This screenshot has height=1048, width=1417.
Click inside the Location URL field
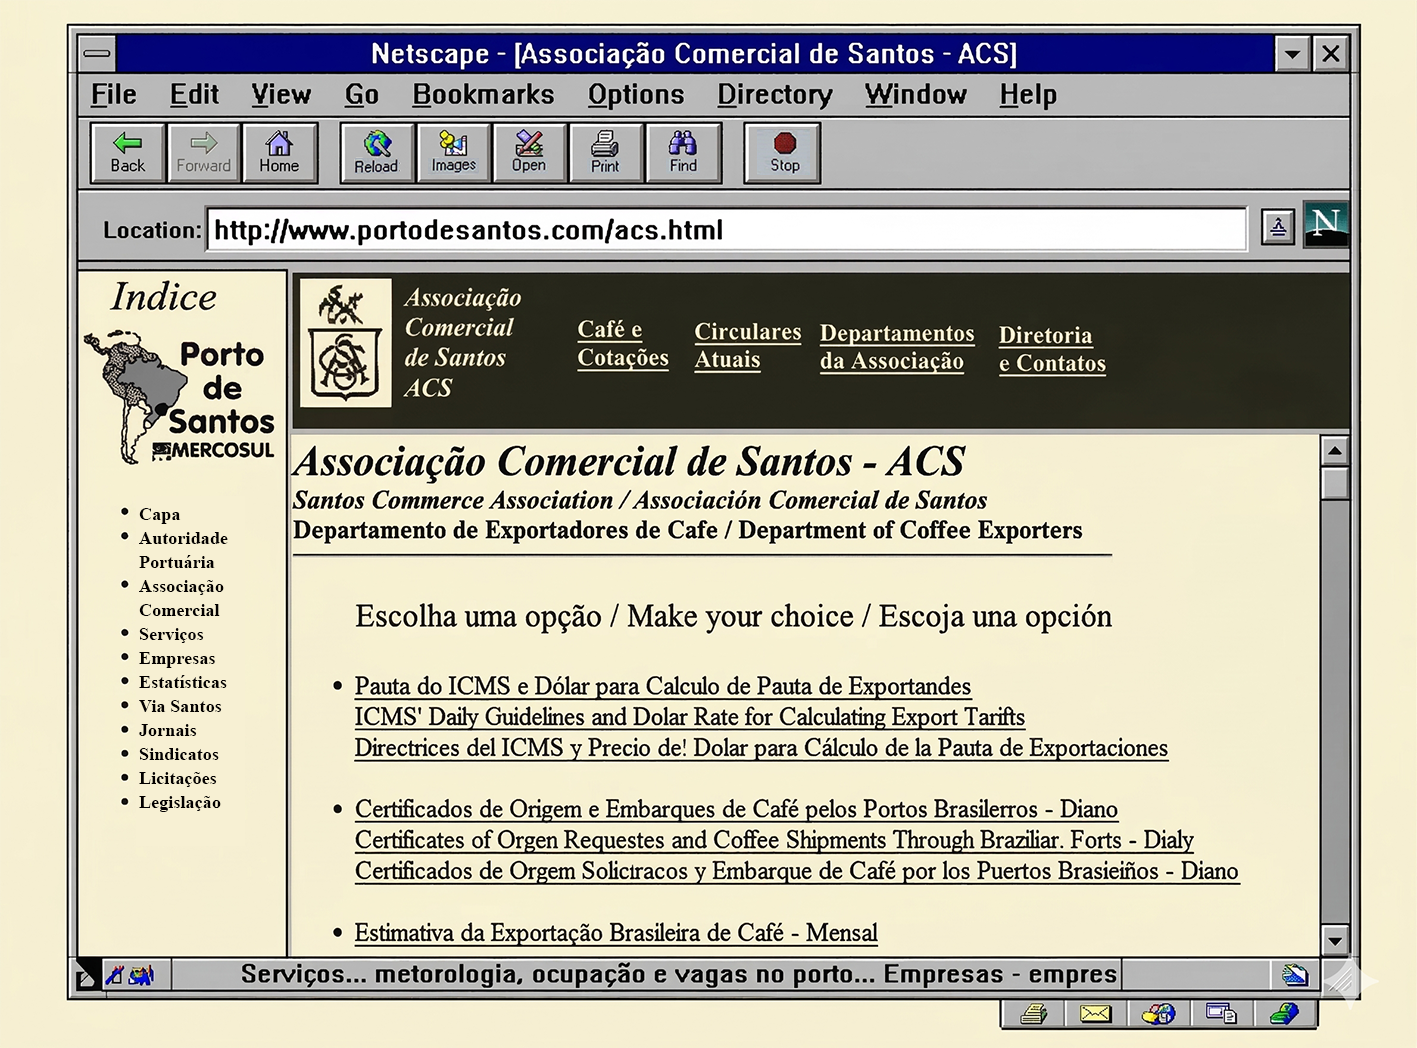tap(725, 230)
